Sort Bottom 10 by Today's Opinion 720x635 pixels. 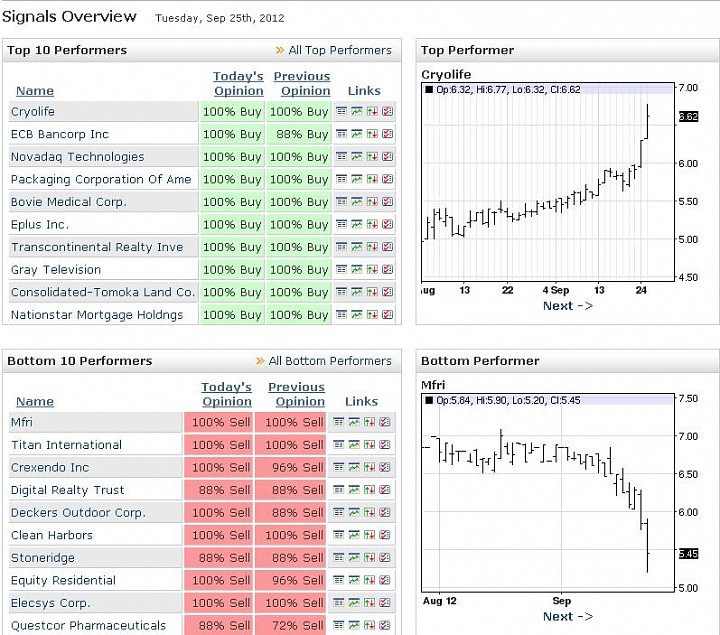pos(226,394)
